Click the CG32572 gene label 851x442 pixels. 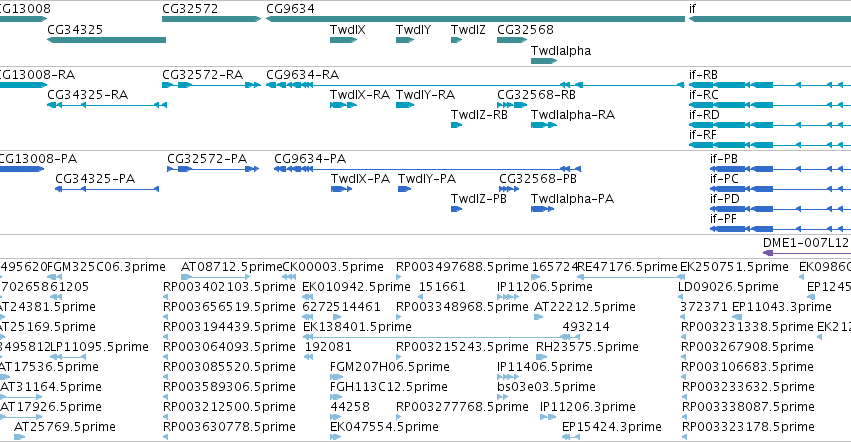point(190,9)
